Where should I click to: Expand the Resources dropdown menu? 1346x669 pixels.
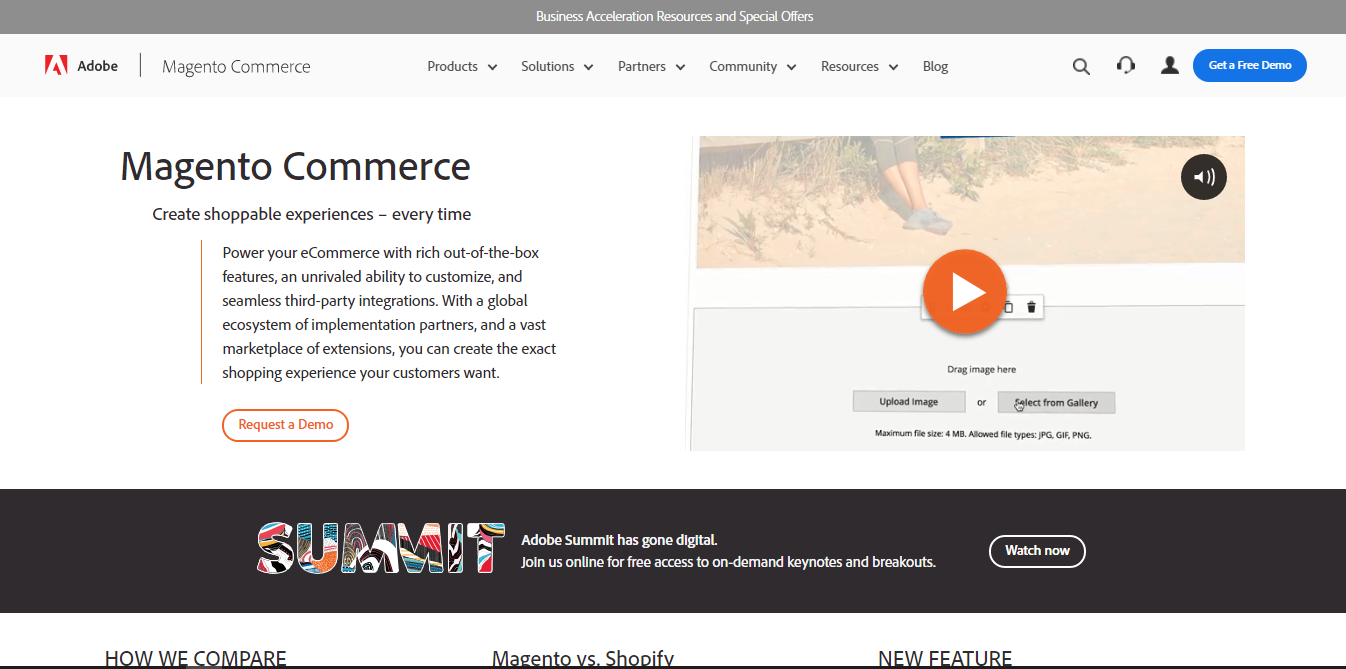pyautogui.click(x=860, y=67)
